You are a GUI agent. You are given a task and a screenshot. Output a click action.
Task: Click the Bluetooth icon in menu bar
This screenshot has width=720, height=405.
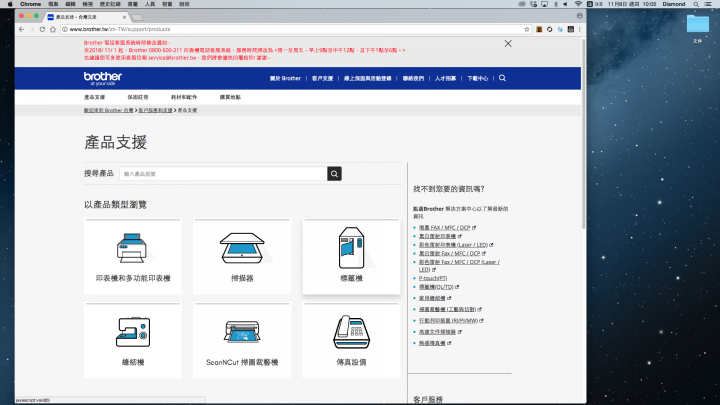point(555,4)
